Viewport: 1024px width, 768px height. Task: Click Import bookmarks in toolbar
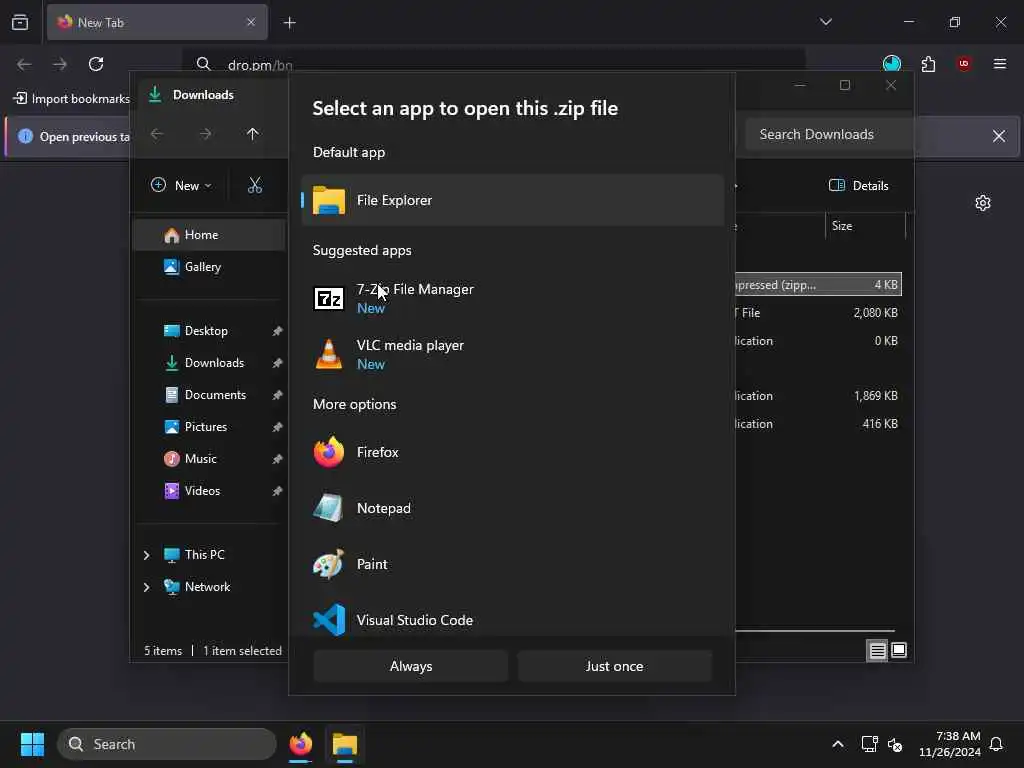pyautogui.click(x=72, y=99)
